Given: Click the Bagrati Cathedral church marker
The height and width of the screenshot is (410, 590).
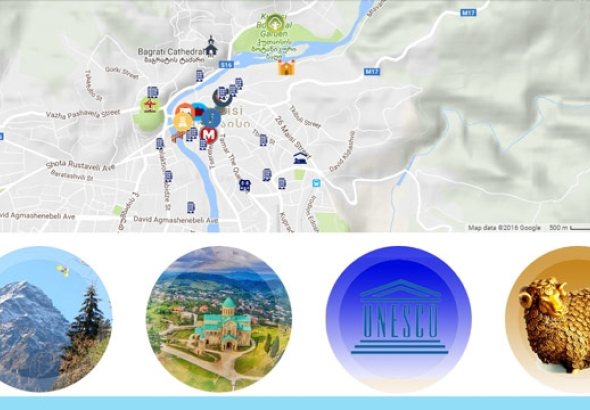Looking at the screenshot, I should (x=211, y=46).
